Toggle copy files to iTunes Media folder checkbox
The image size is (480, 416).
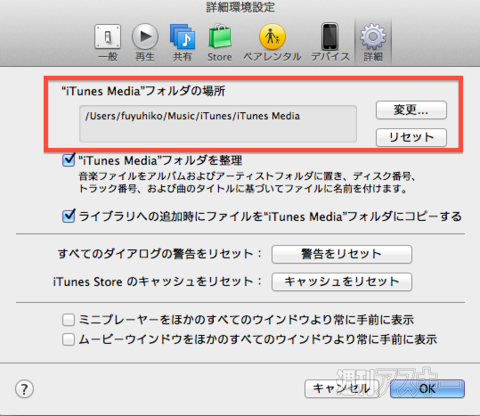point(69,216)
